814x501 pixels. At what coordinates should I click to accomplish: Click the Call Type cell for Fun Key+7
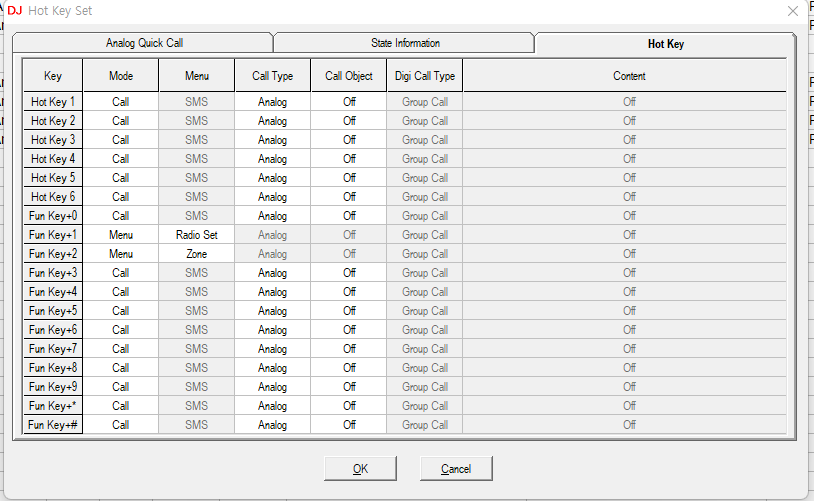(273, 349)
